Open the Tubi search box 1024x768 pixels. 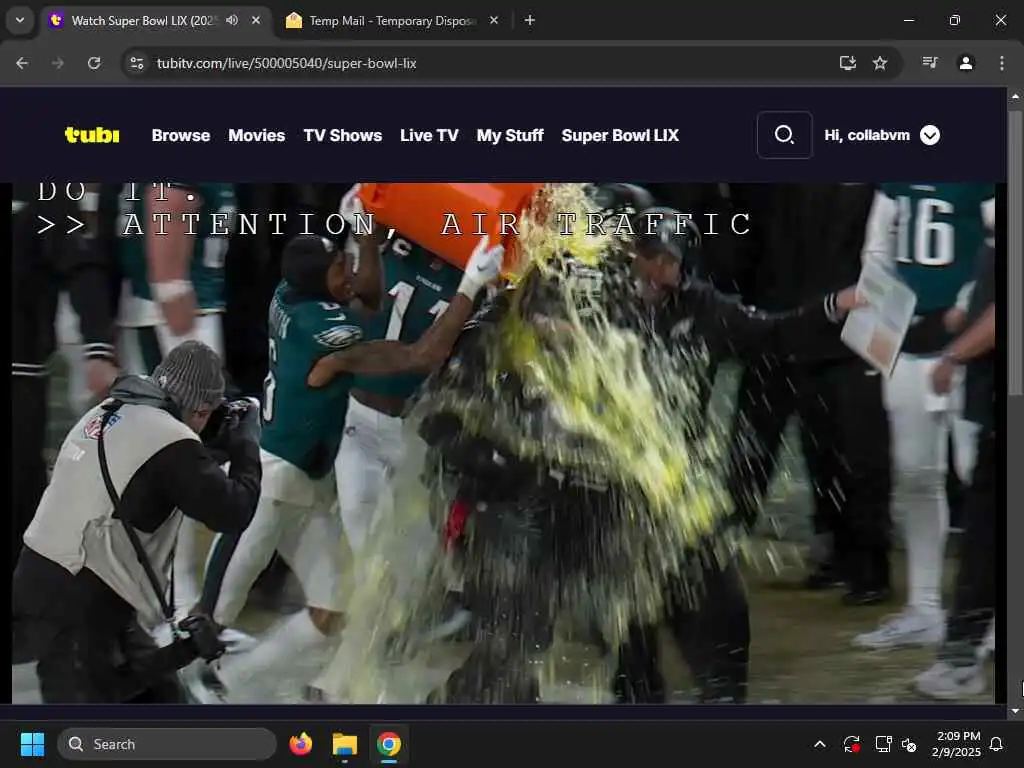784,135
